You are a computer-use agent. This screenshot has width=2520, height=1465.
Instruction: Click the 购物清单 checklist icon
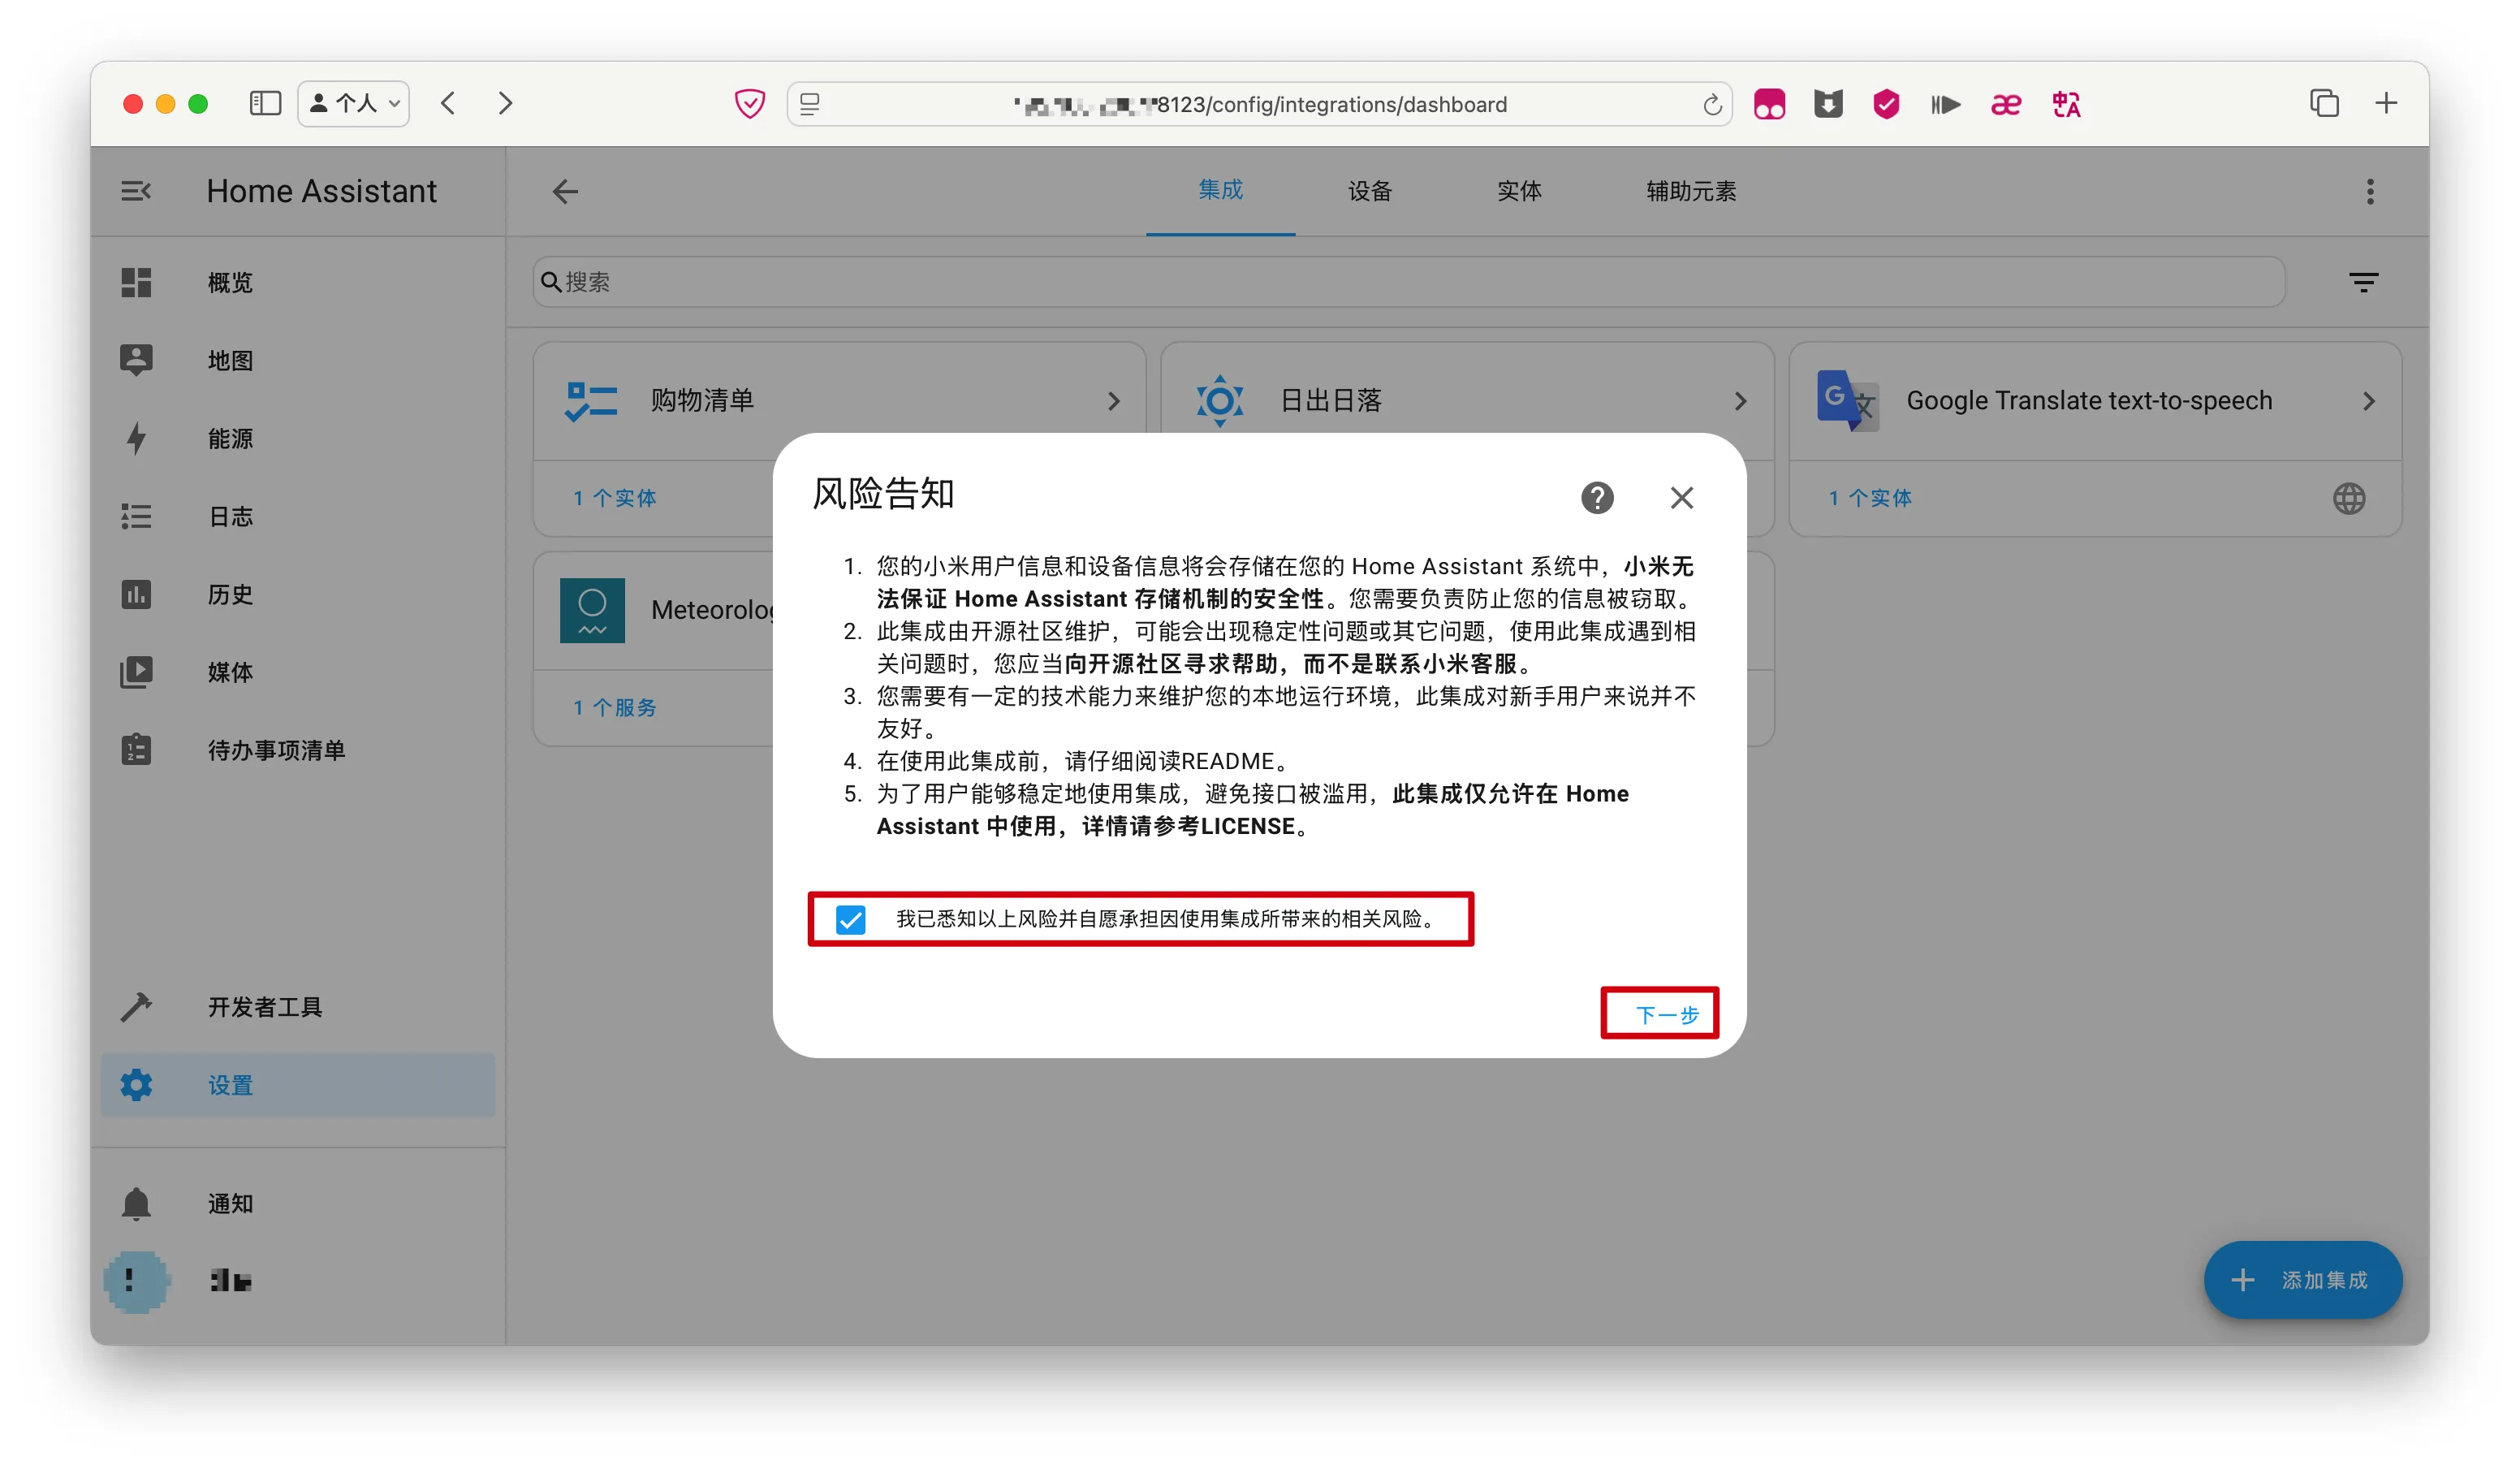click(x=591, y=401)
